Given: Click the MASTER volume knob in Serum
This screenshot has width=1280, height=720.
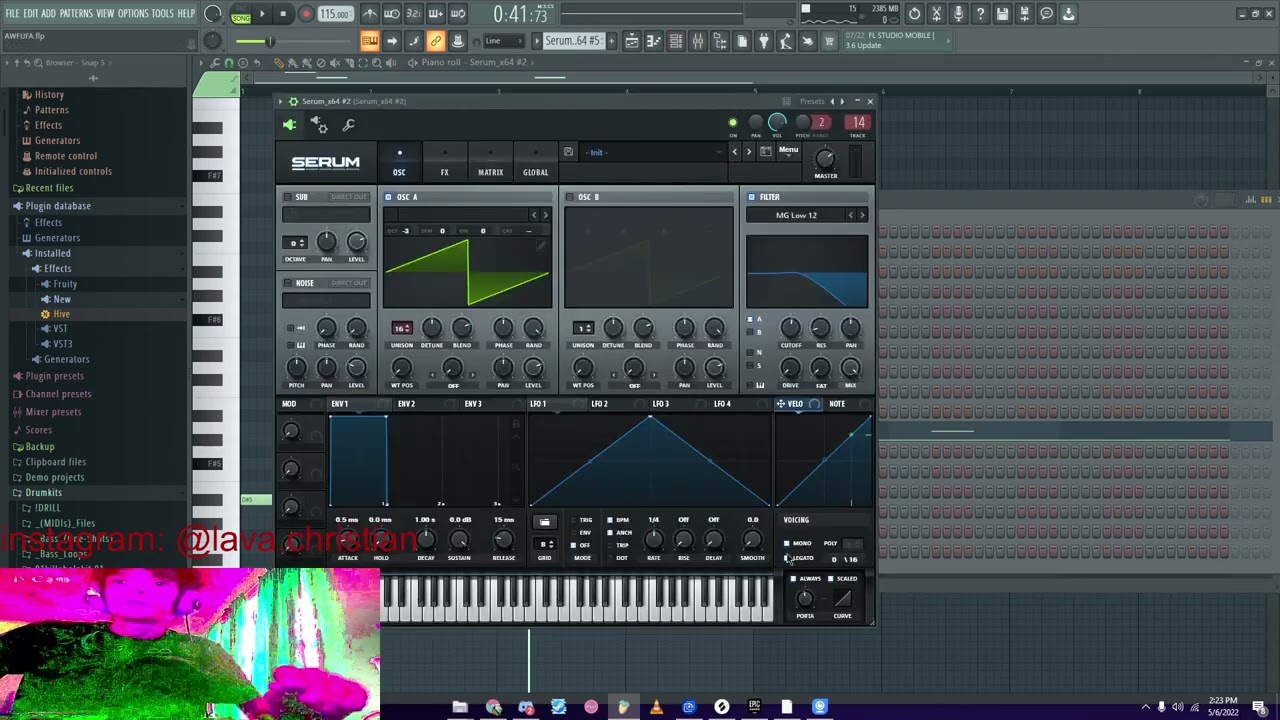Looking at the screenshot, I should pyautogui.click(x=825, y=158).
